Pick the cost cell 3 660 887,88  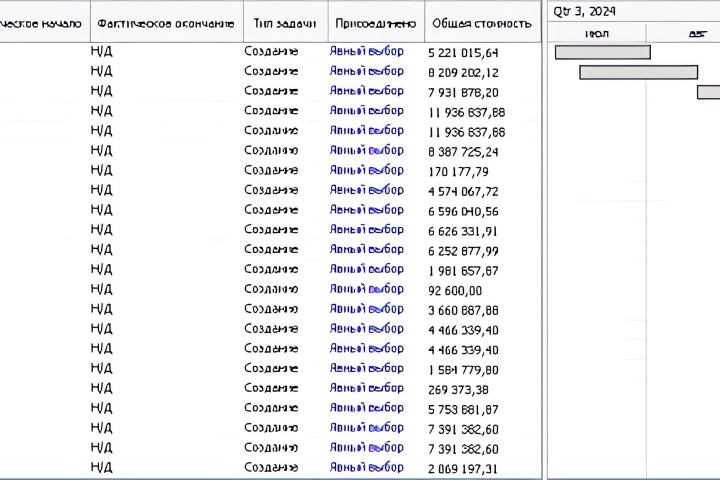coord(463,311)
